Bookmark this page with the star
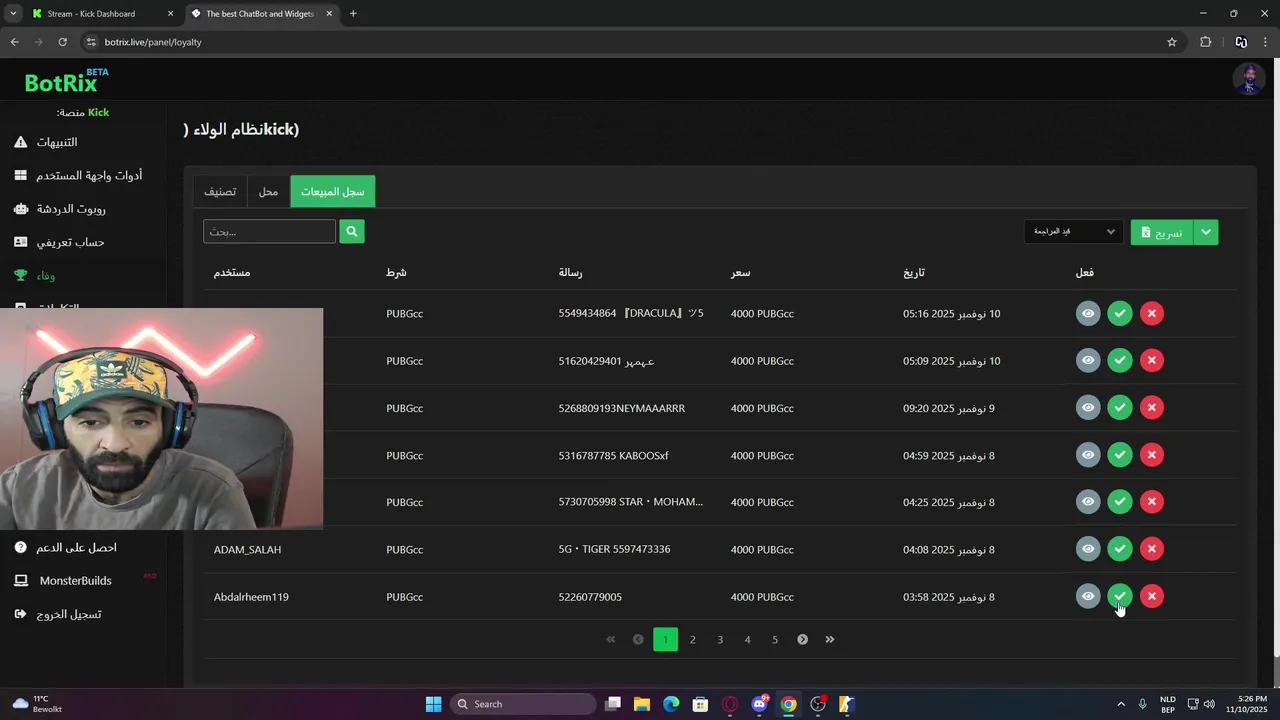Image resolution: width=1280 pixels, height=720 pixels. click(1172, 42)
